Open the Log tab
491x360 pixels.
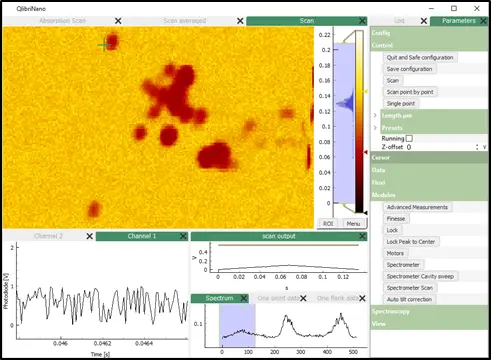click(399, 21)
